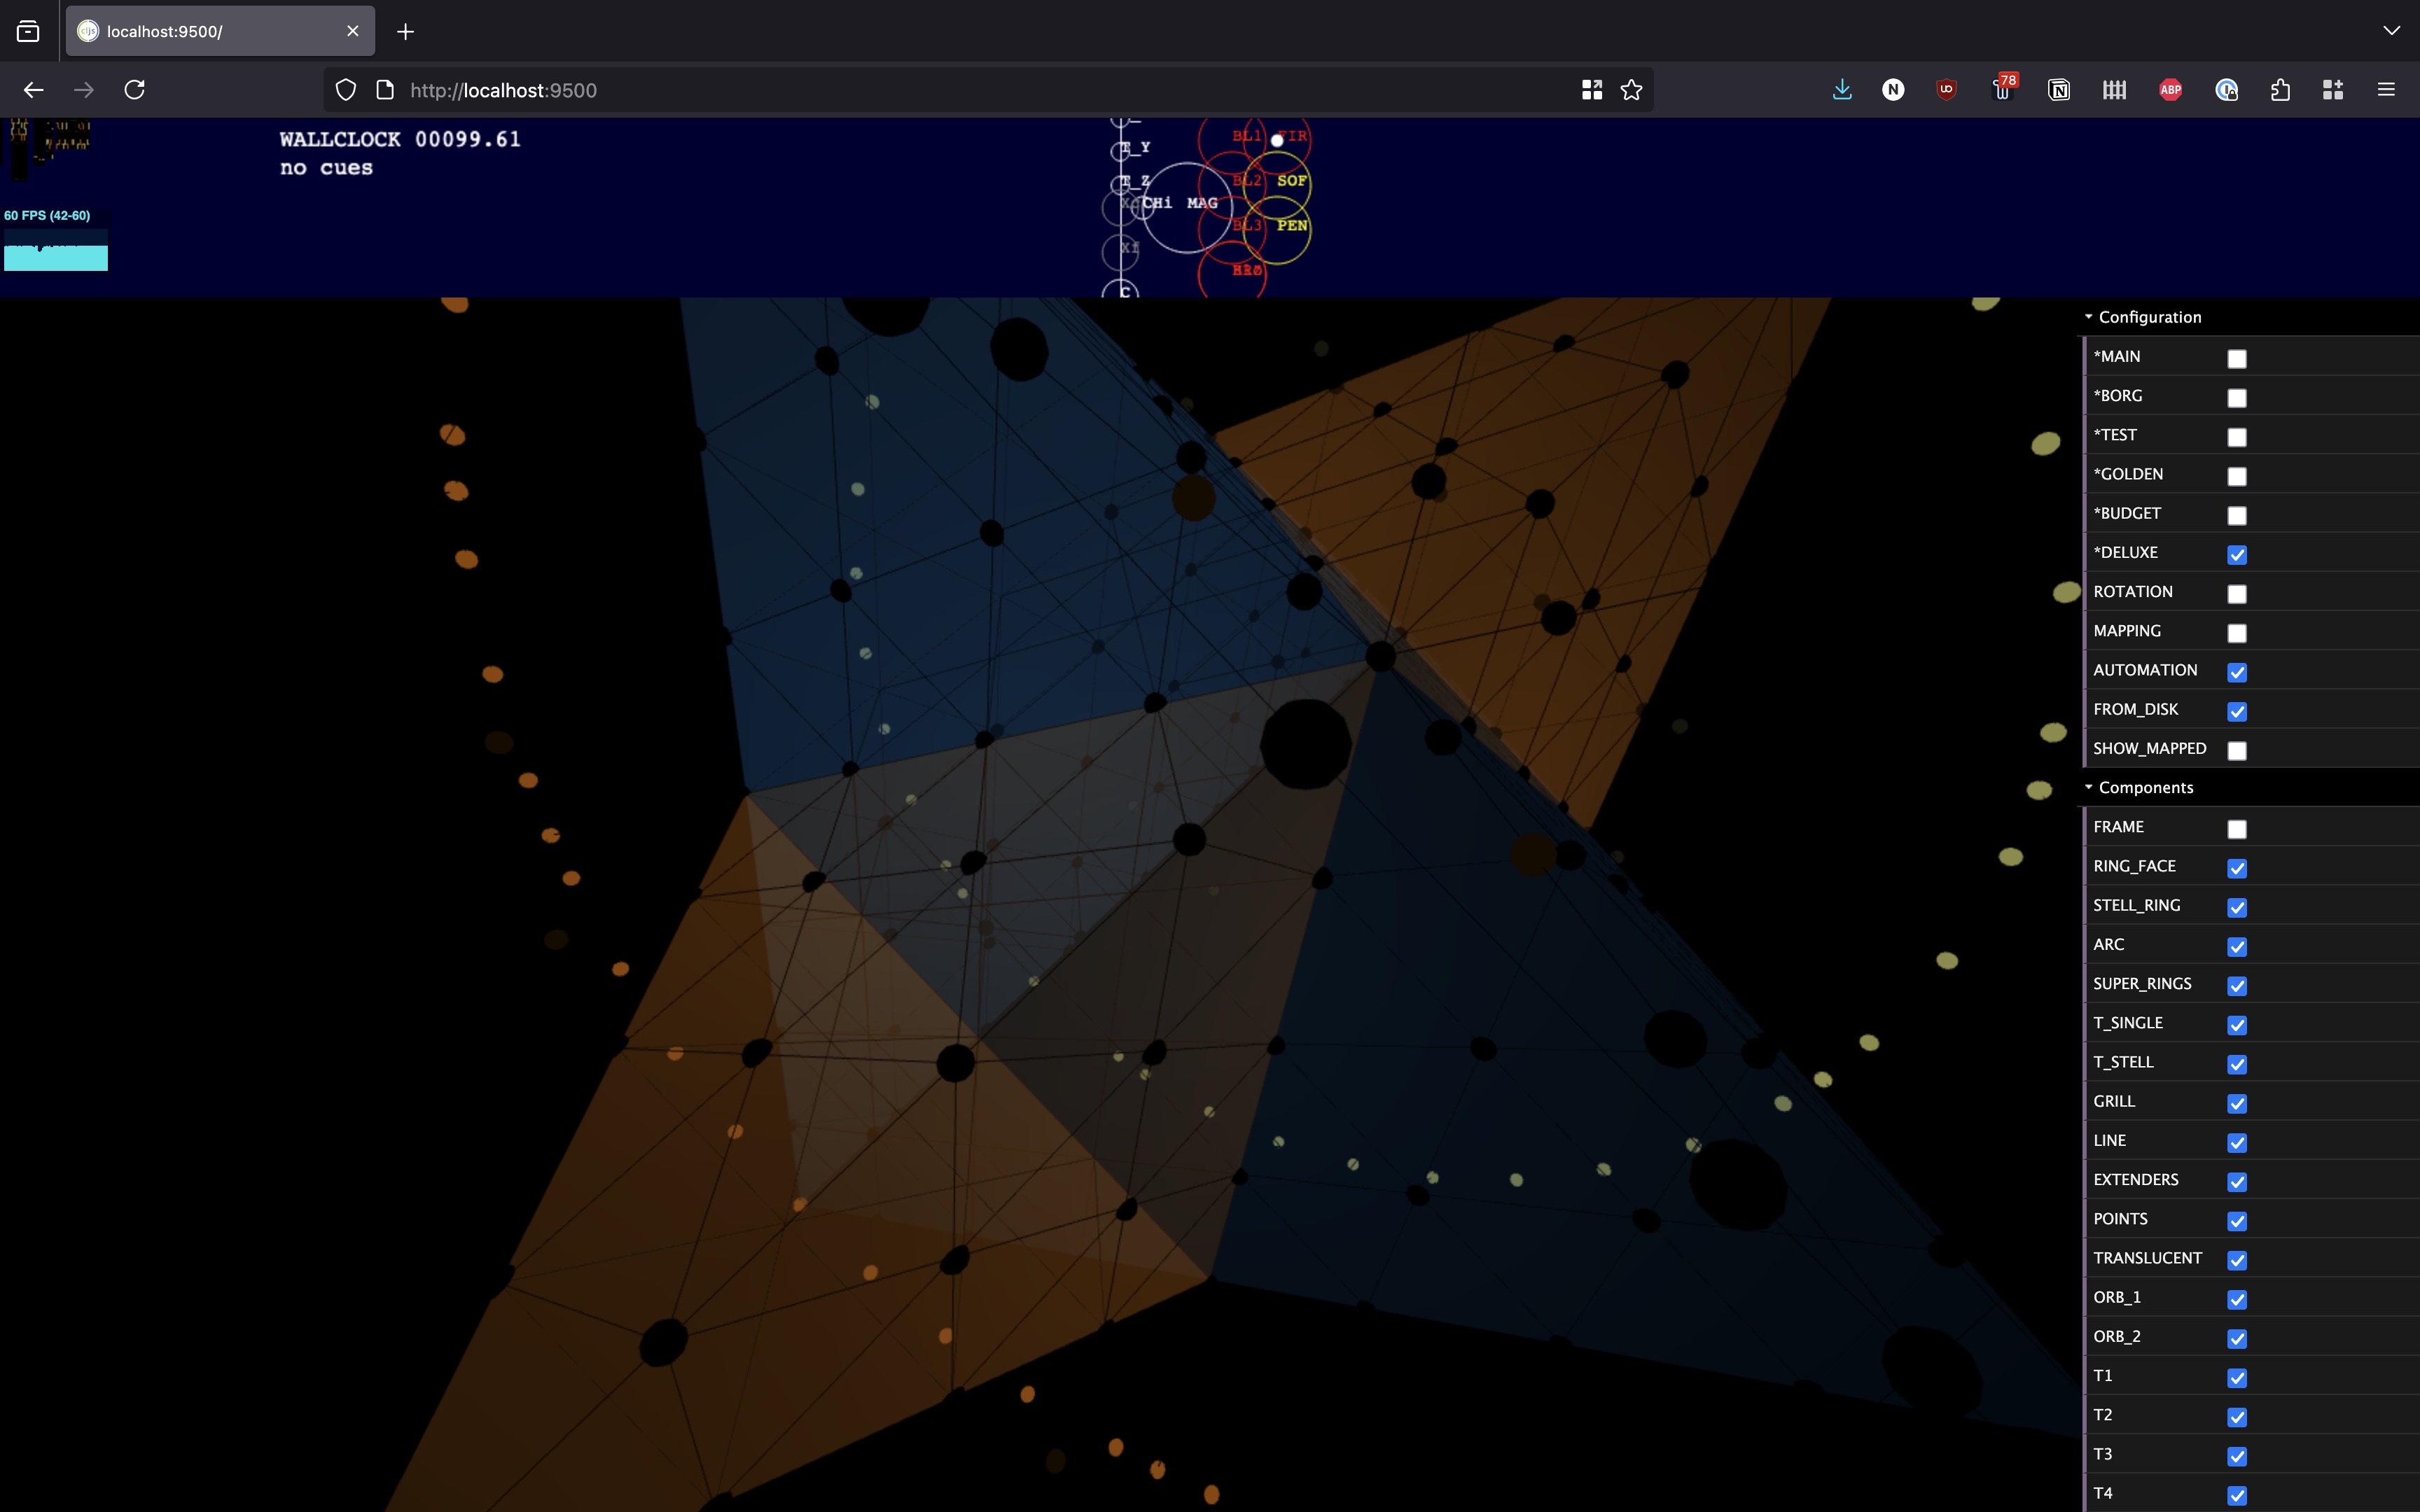2420x1512 pixels.
Task: Uncheck the ORB_1 component
Action: (x=2237, y=1299)
